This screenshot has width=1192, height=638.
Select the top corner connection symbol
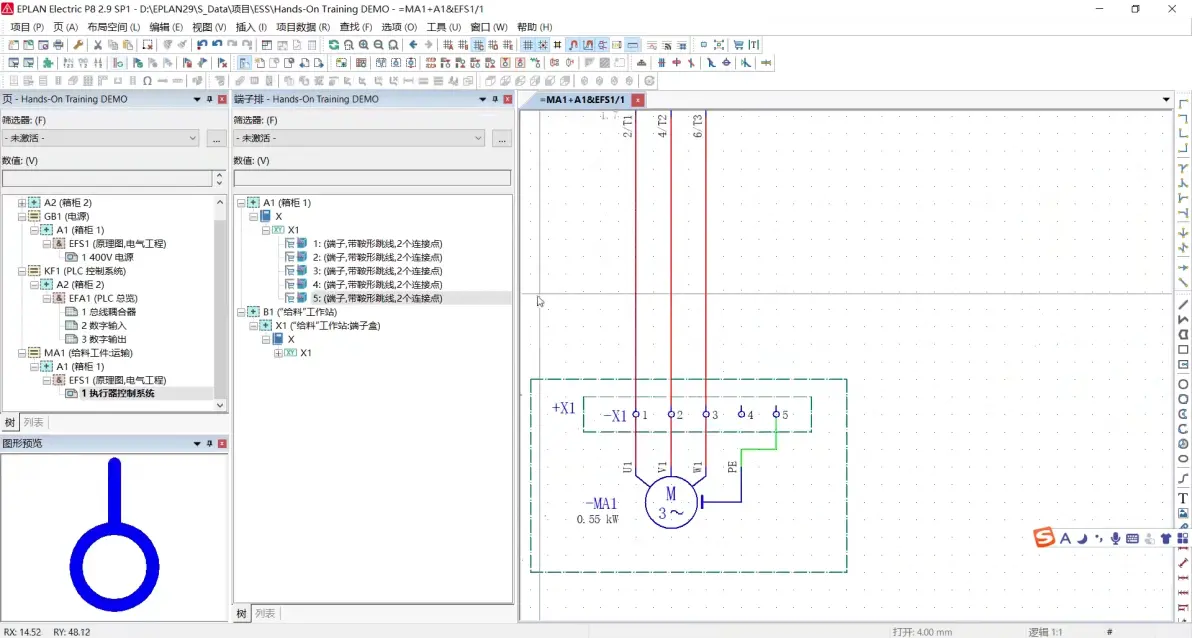[1183, 103]
